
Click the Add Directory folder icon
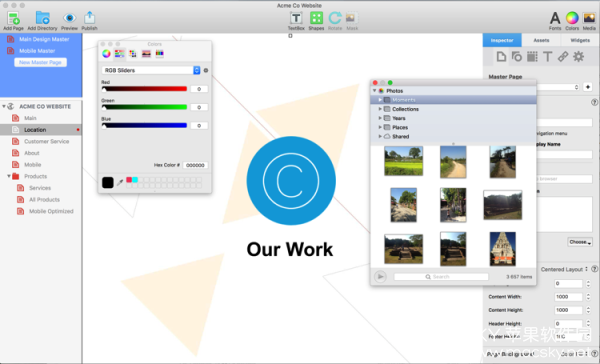[42, 18]
